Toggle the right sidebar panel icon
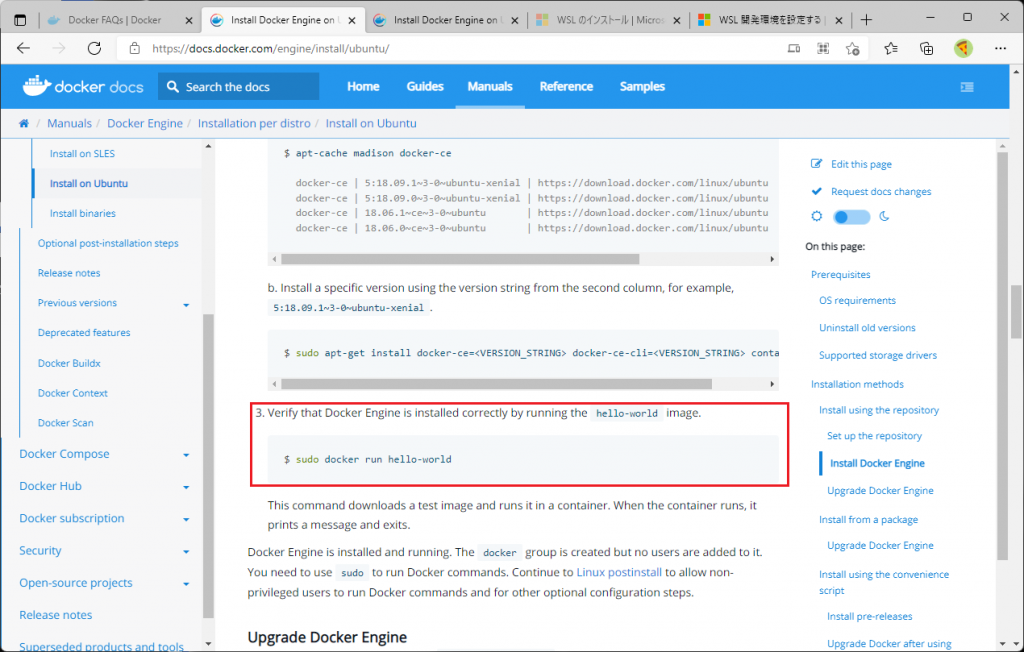Image resolution: width=1024 pixels, height=652 pixels. pyautogui.click(x=967, y=87)
